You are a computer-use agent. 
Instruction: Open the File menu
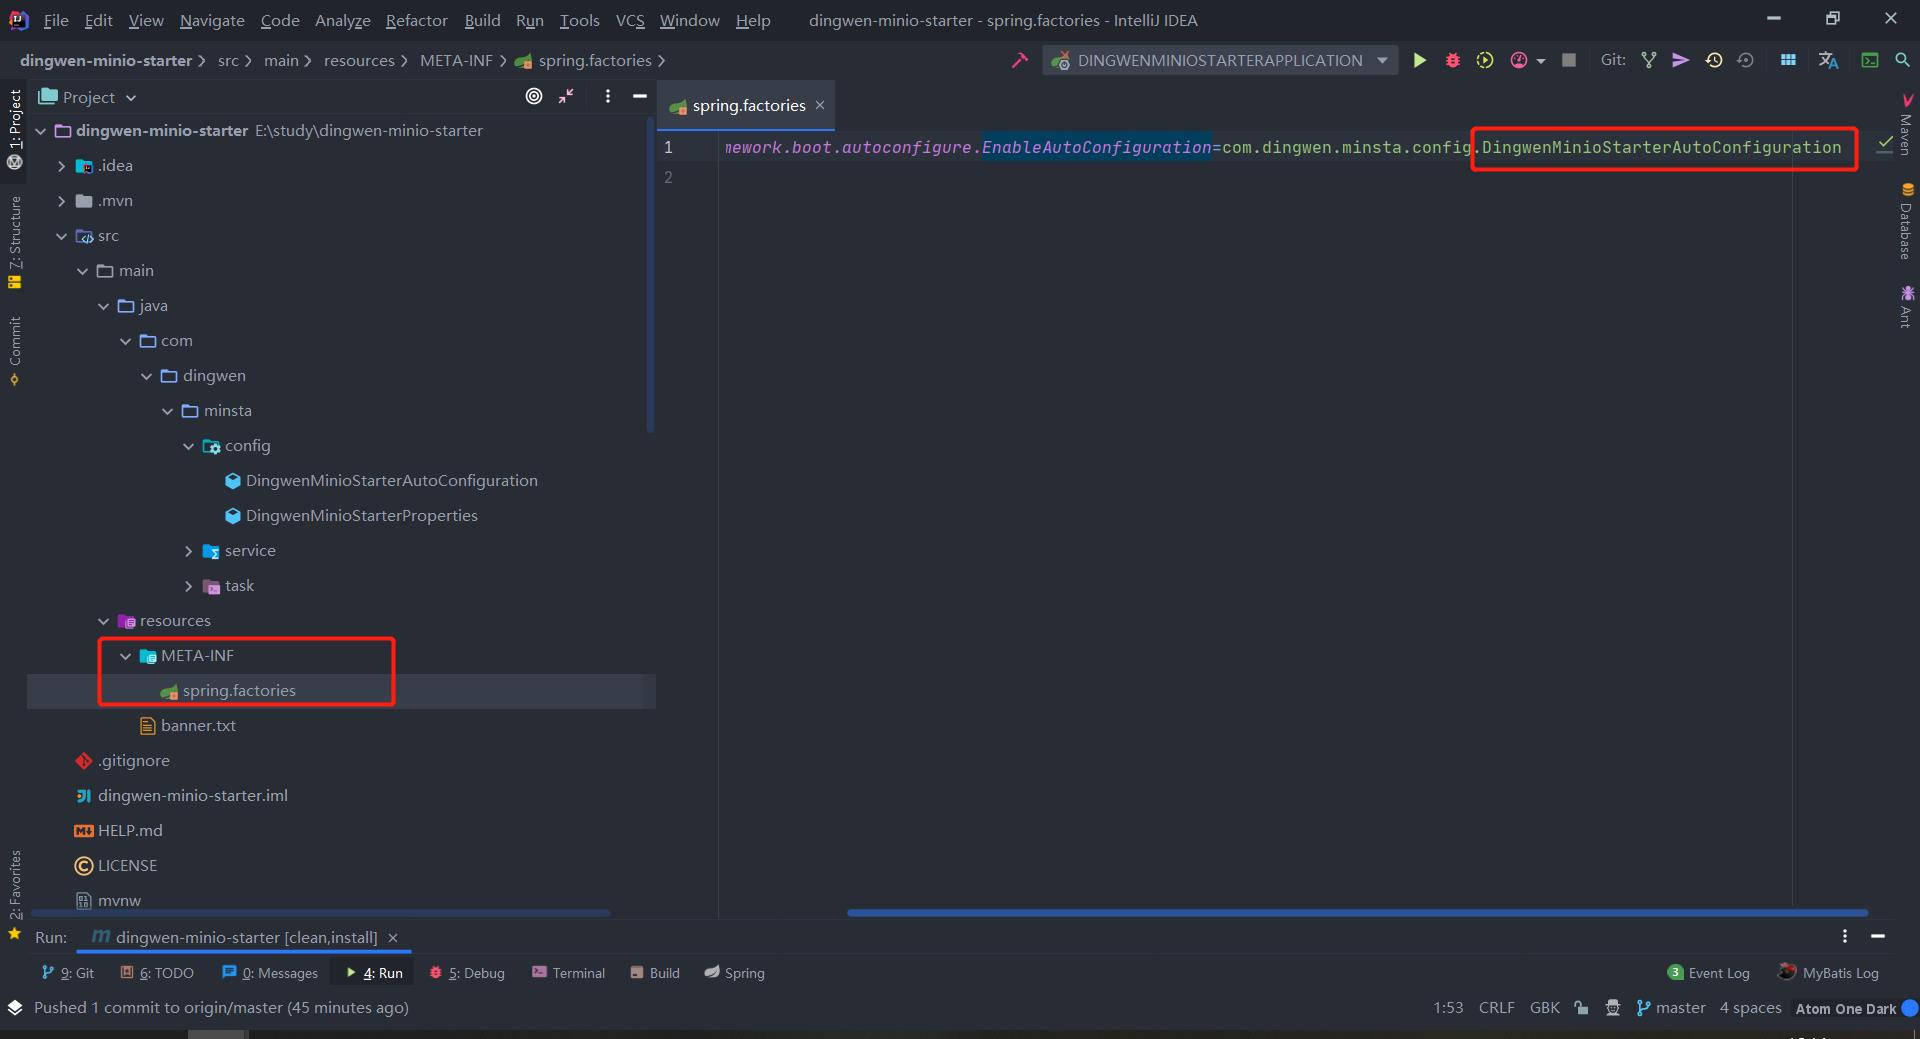pyautogui.click(x=56, y=20)
